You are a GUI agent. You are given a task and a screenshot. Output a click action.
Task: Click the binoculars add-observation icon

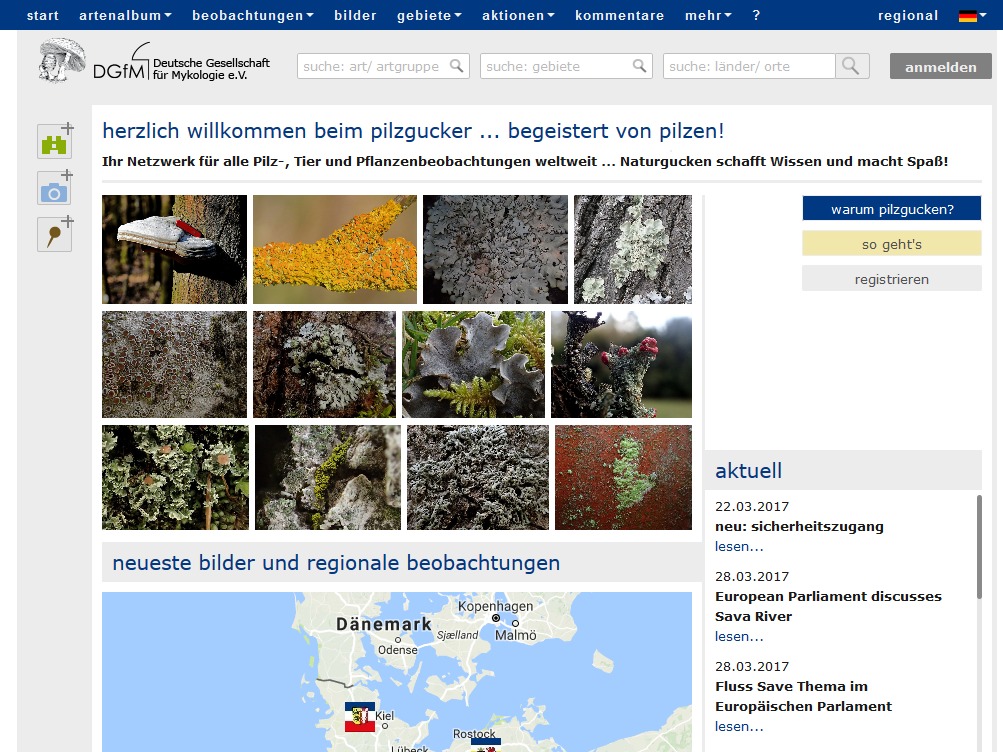[x=54, y=143]
